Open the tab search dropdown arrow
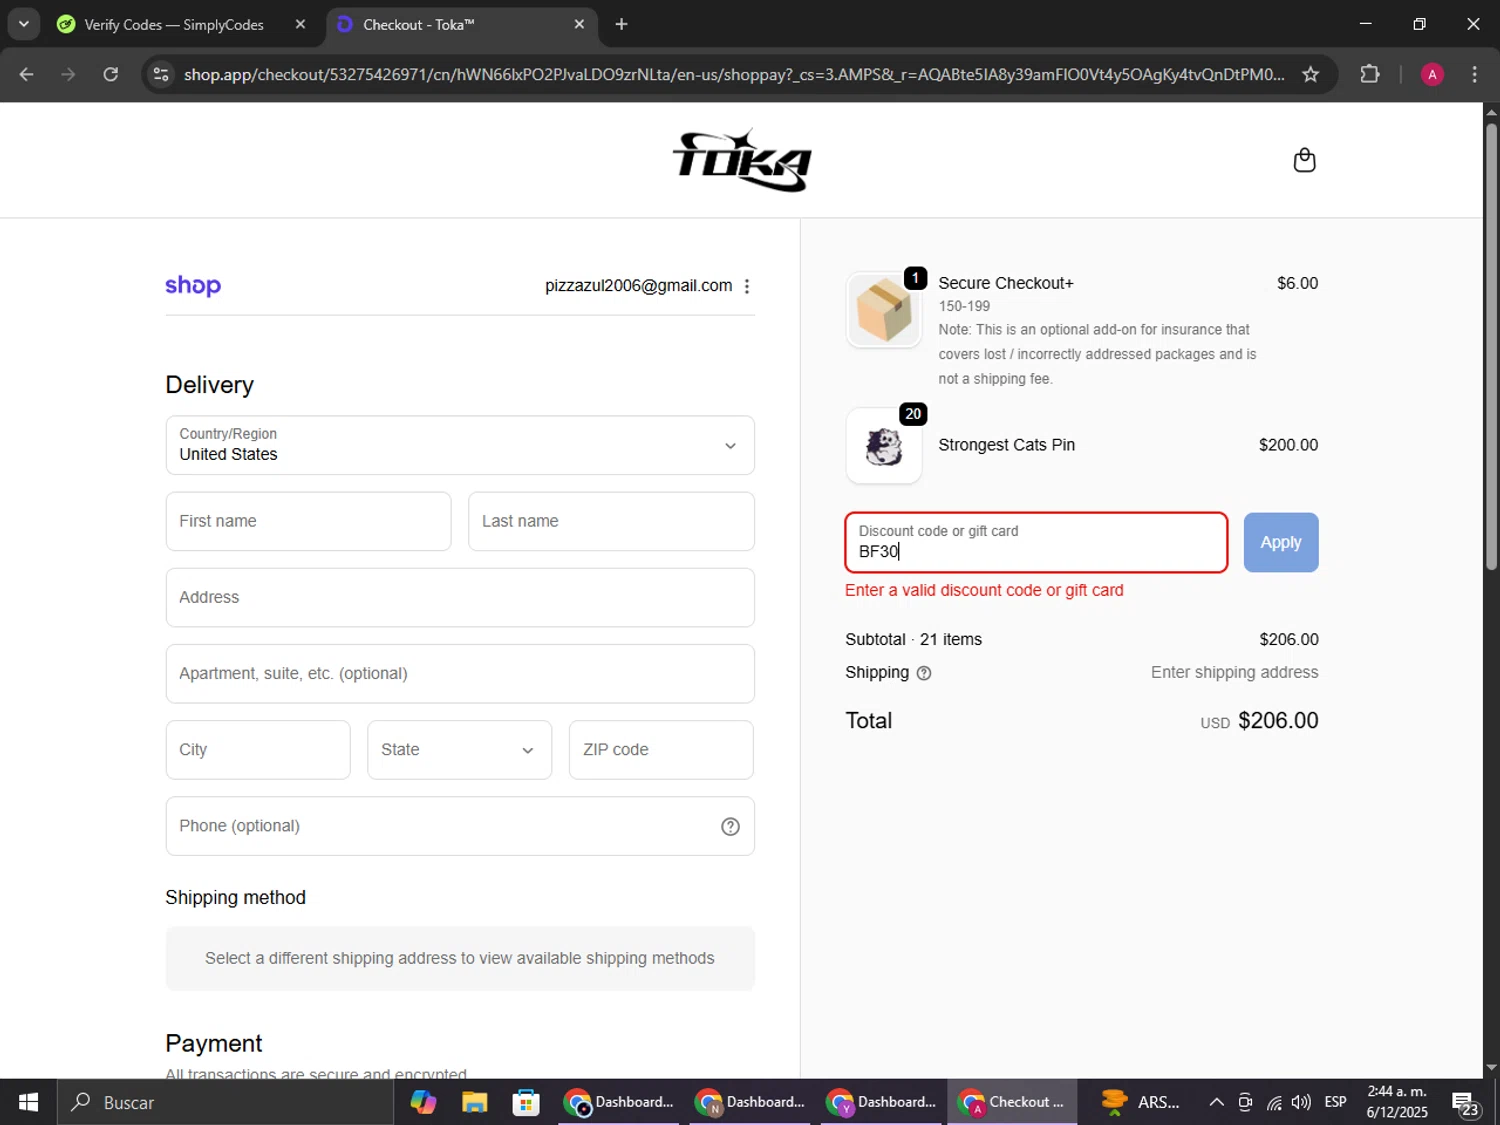The width and height of the screenshot is (1500, 1125). pos(23,24)
